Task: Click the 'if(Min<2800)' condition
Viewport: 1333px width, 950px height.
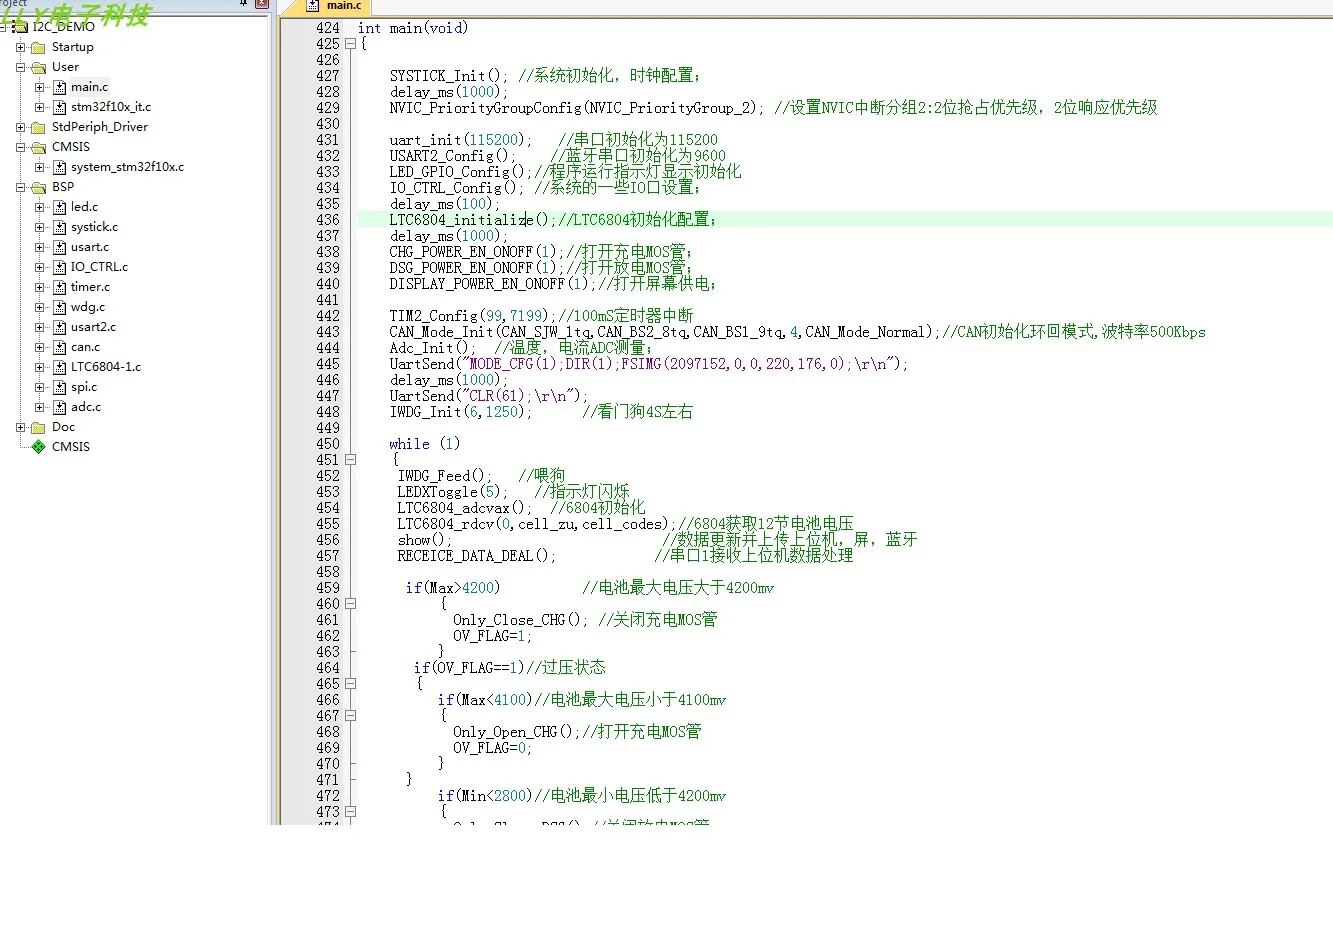Action: point(485,796)
